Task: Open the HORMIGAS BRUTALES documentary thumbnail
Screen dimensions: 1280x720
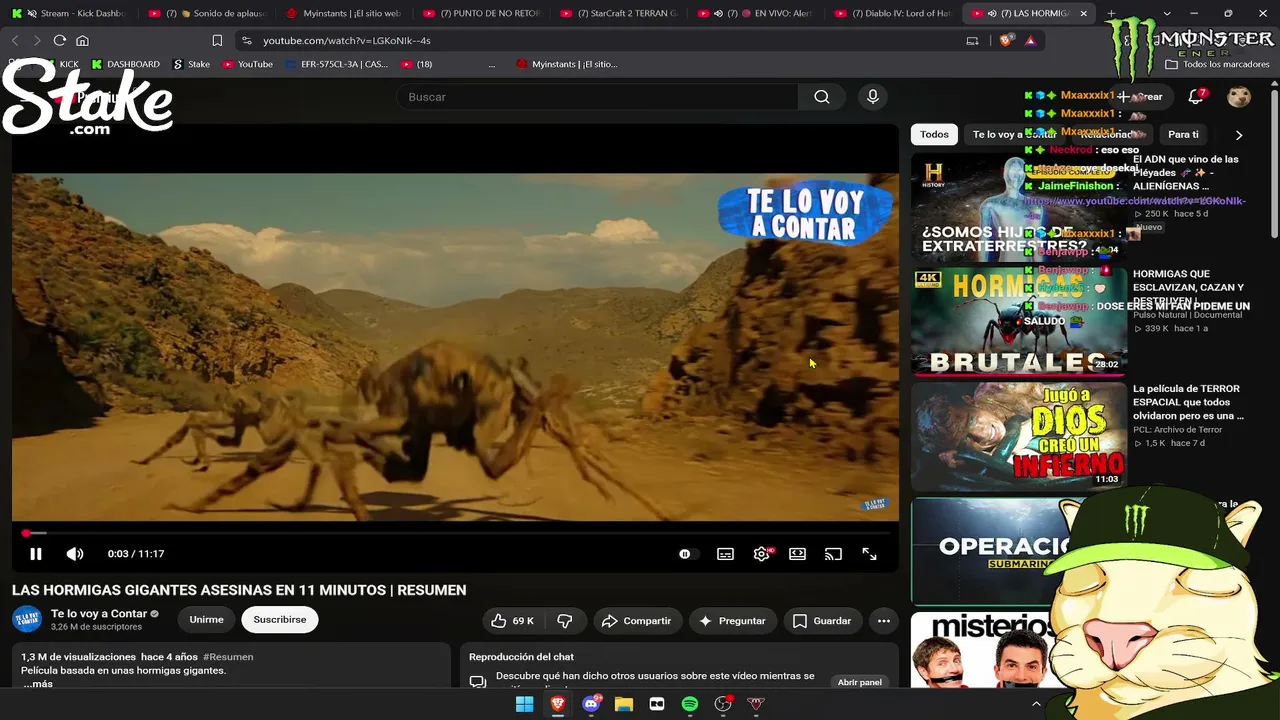Action: click(x=1019, y=322)
